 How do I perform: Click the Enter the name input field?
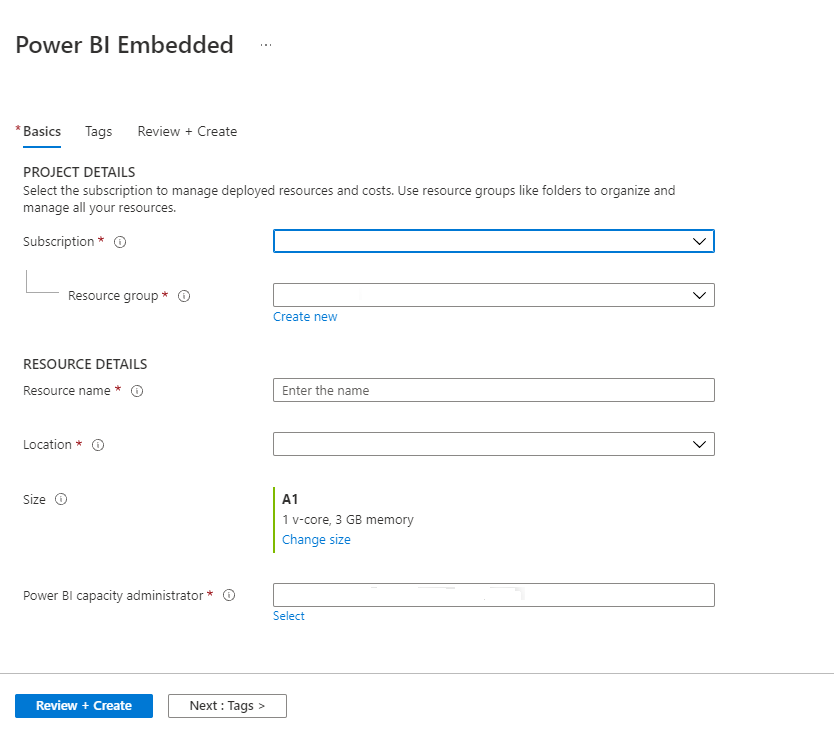coord(493,390)
